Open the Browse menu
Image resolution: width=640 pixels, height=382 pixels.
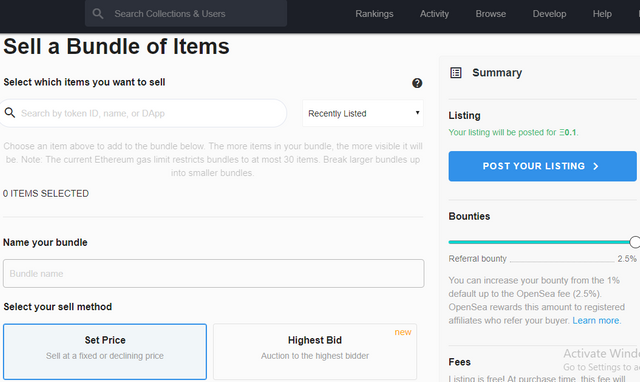[491, 13]
